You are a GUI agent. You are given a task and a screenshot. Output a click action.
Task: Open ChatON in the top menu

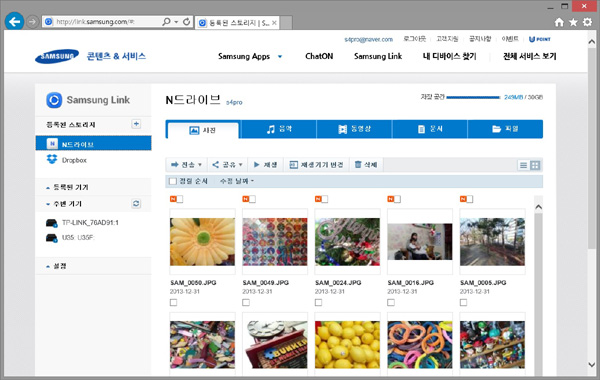(x=319, y=56)
